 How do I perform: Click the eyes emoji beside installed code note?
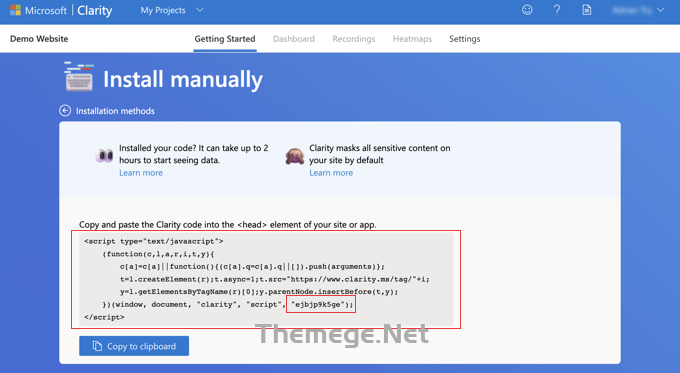(105, 155)
